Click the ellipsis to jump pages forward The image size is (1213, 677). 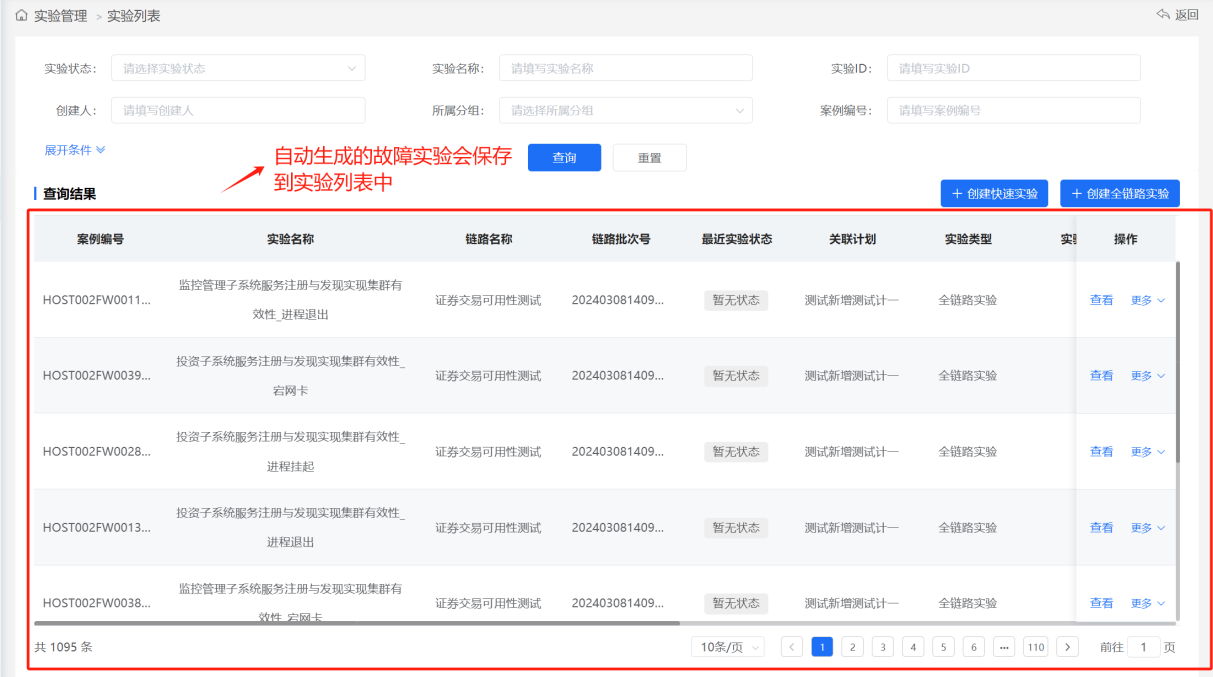click(1004, 647)
